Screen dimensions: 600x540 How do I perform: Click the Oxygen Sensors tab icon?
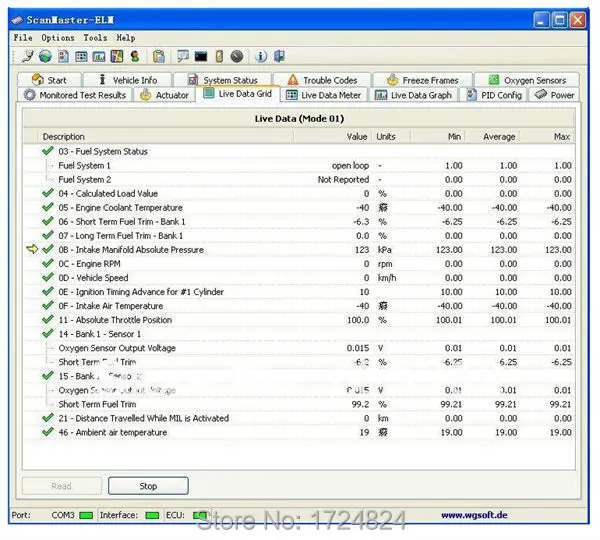[x=494, y=80]
